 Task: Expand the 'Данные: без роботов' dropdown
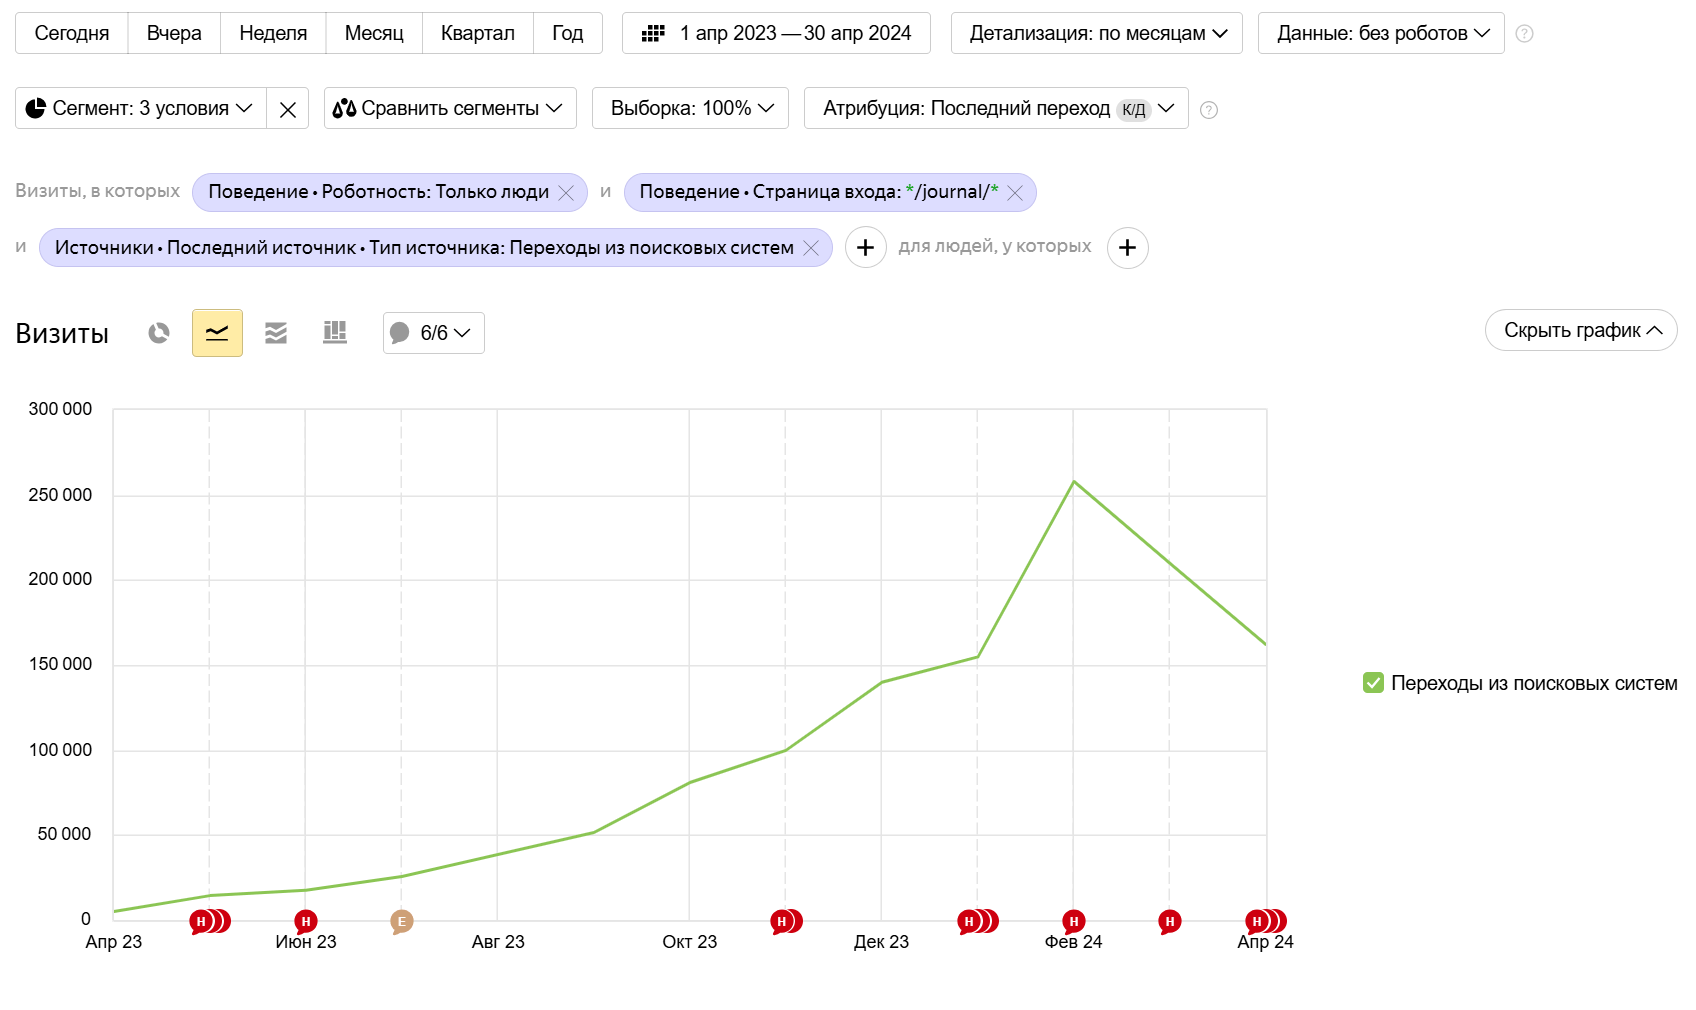[1380, 33]
